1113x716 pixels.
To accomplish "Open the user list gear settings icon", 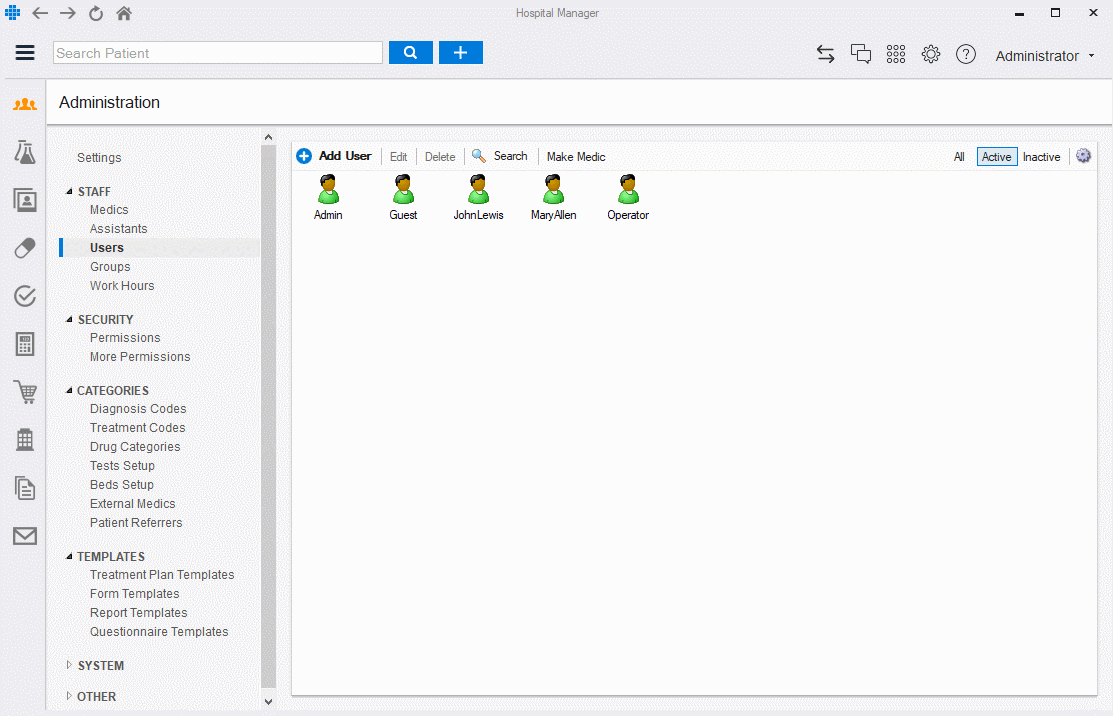I will 1083,156.
